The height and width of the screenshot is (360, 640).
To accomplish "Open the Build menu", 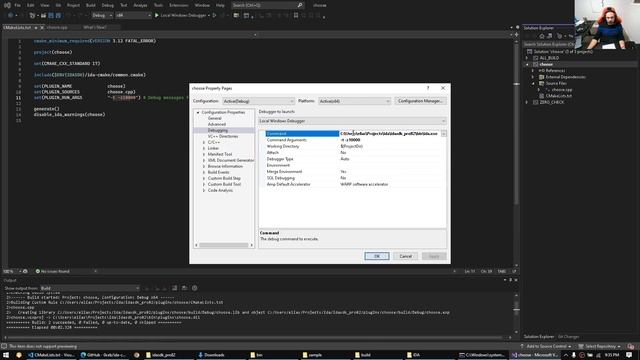I will [x=91, y=5].
